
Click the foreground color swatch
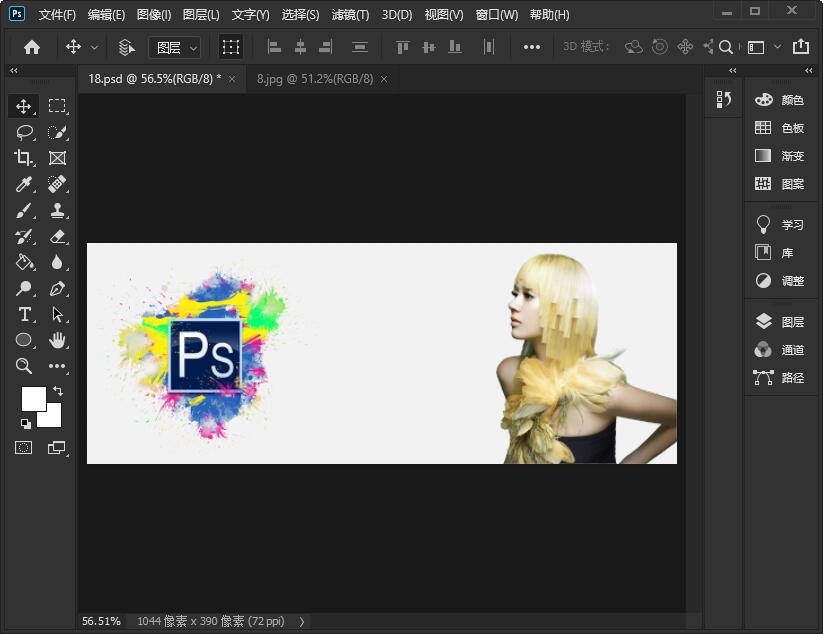point(33,398)
